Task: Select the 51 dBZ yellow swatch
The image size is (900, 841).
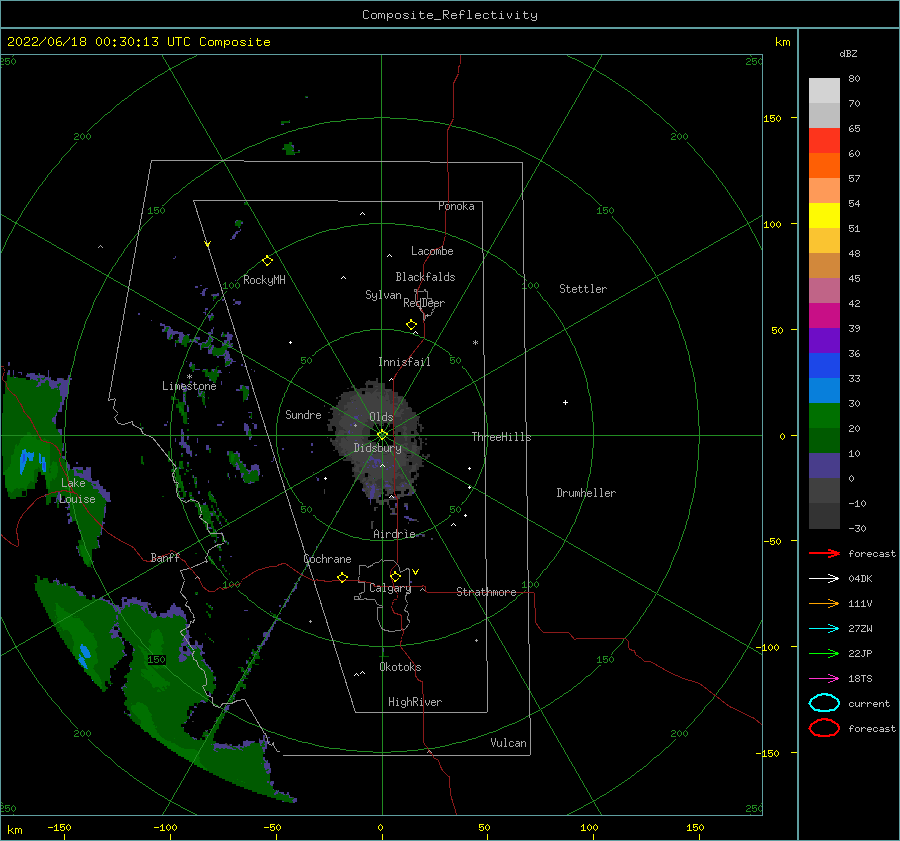Action: tap(824, 215)
